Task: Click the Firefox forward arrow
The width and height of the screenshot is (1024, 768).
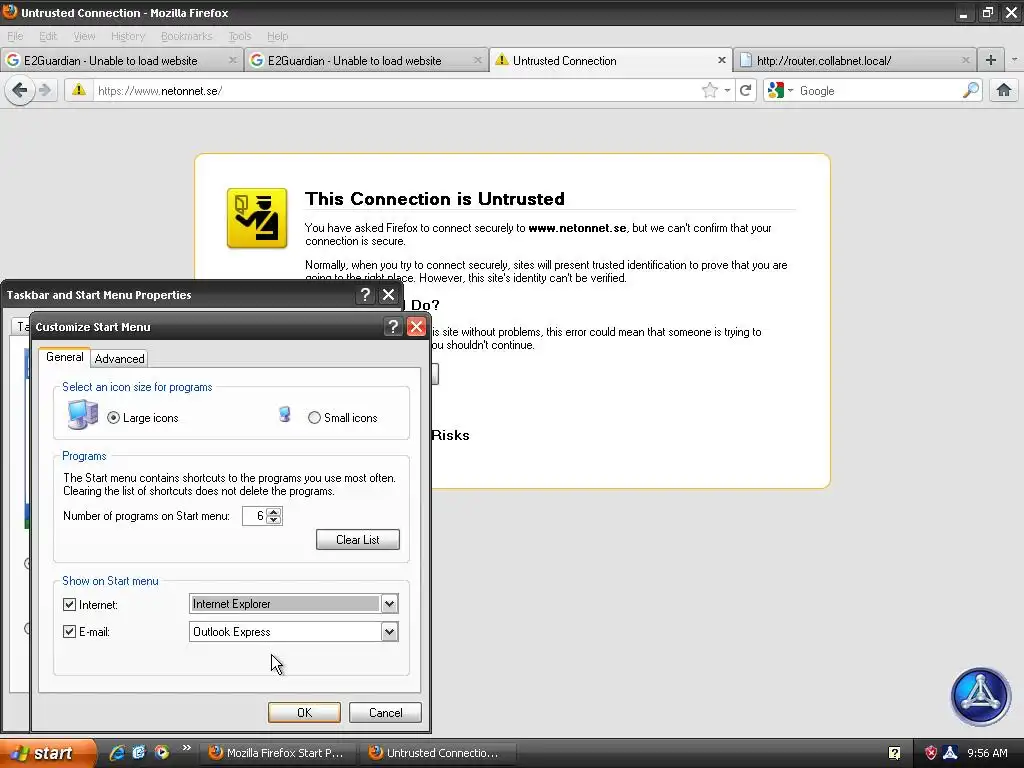Action: pyautogui.click(x=44, y=90)
